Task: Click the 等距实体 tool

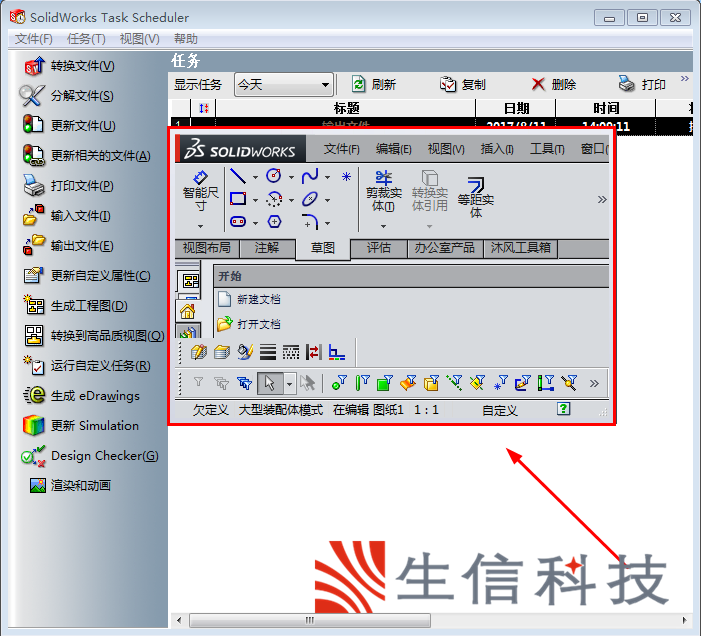Action: click(476, 197)
